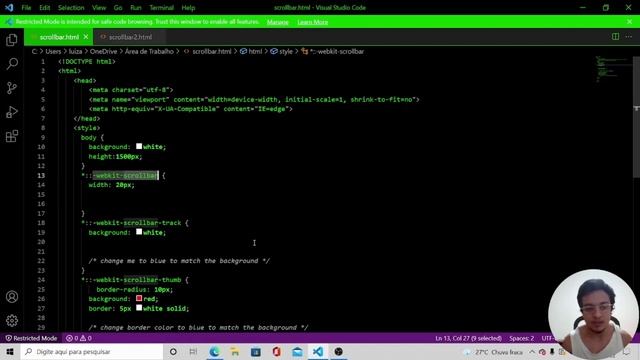Image resolution: width=640 pixels, height=360 pixels.
Task: Click the VS Code logo icon
Action: (x=9, y=7)
